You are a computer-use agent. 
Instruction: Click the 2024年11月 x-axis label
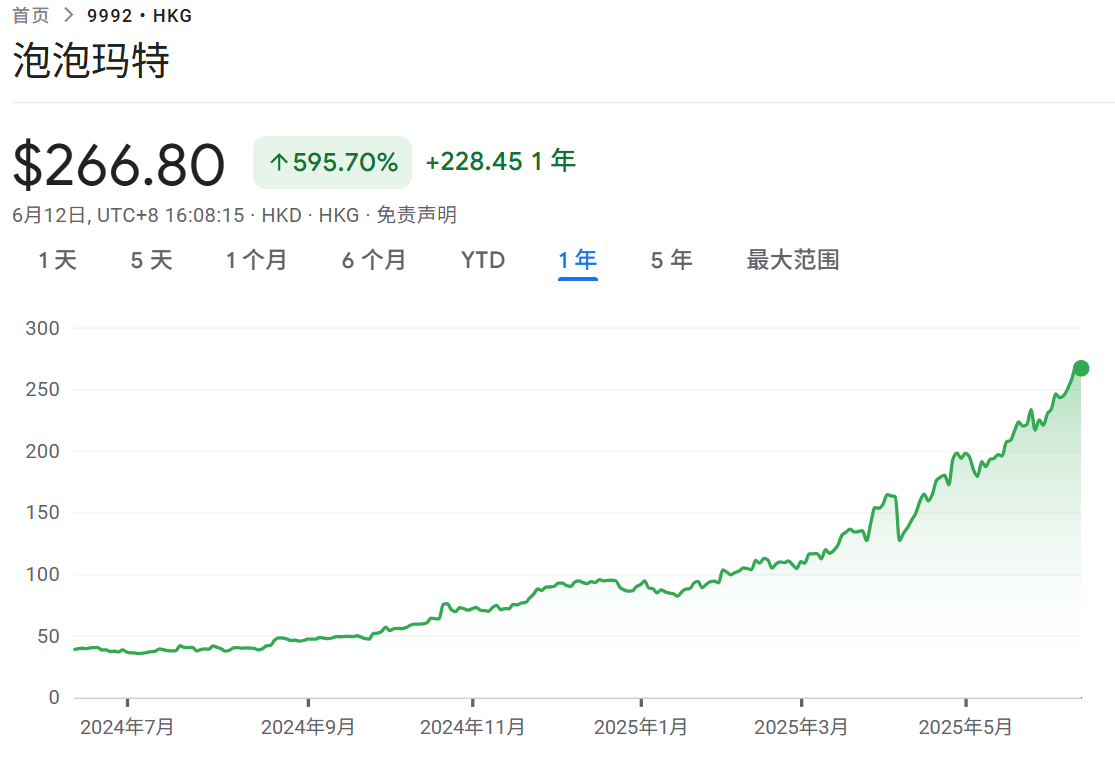pos(472,728)
